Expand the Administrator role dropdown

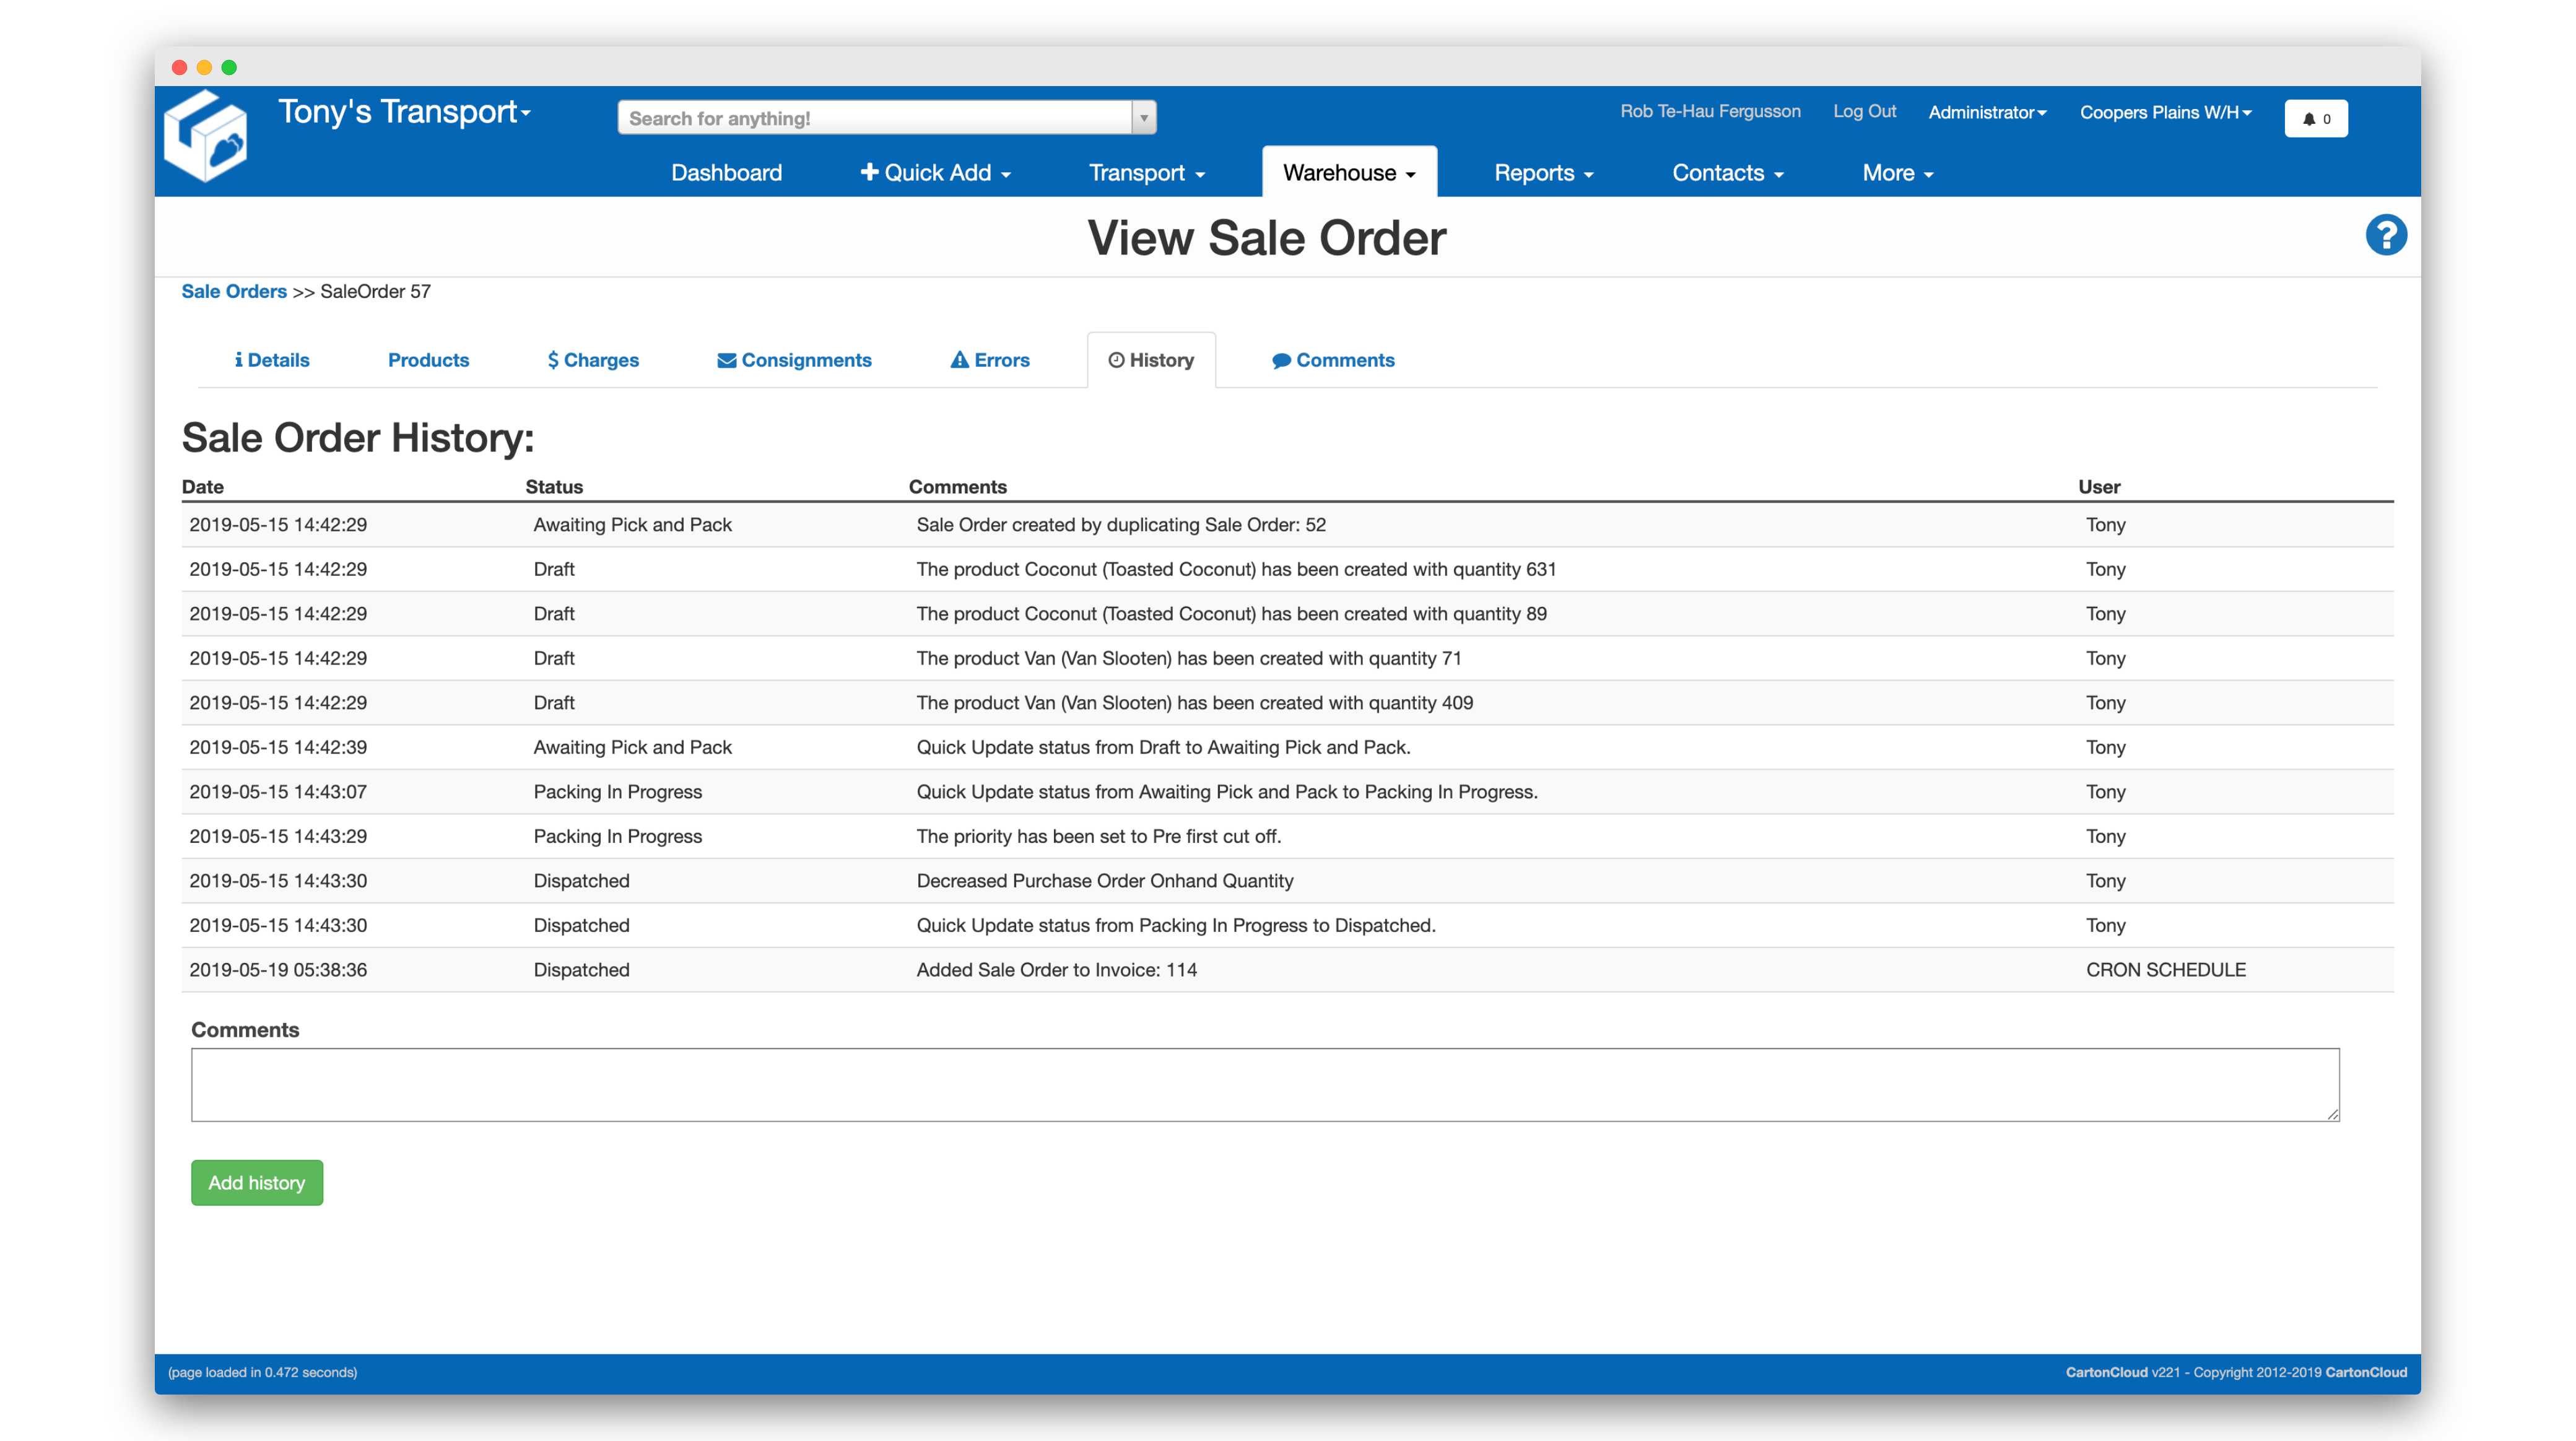(x=1987, y=113)
